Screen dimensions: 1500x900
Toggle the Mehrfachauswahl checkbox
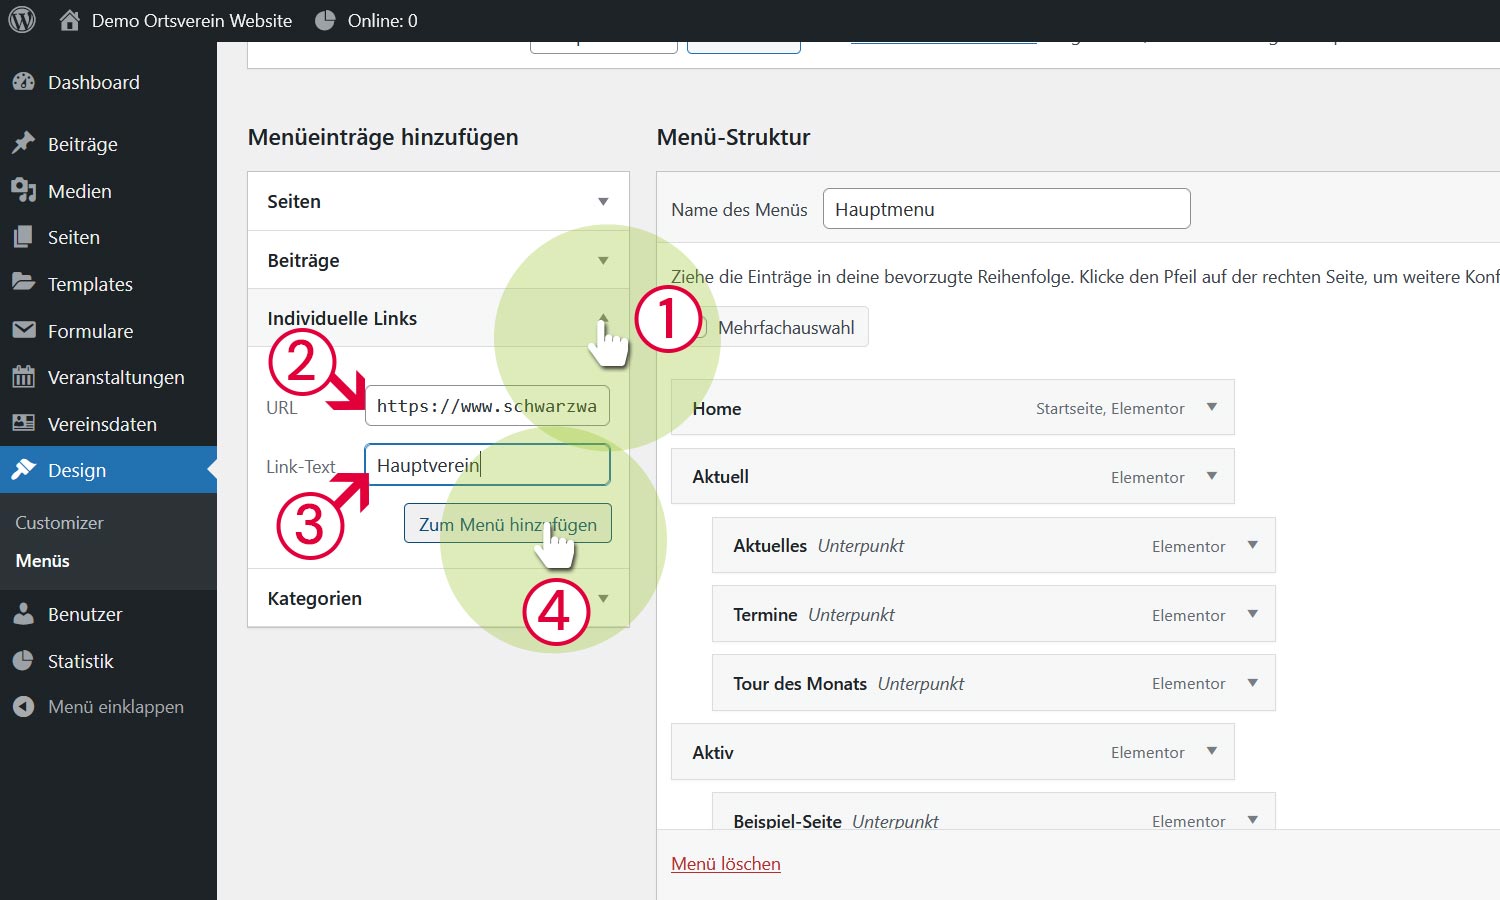pyautogui.click(x=698, y=327)
